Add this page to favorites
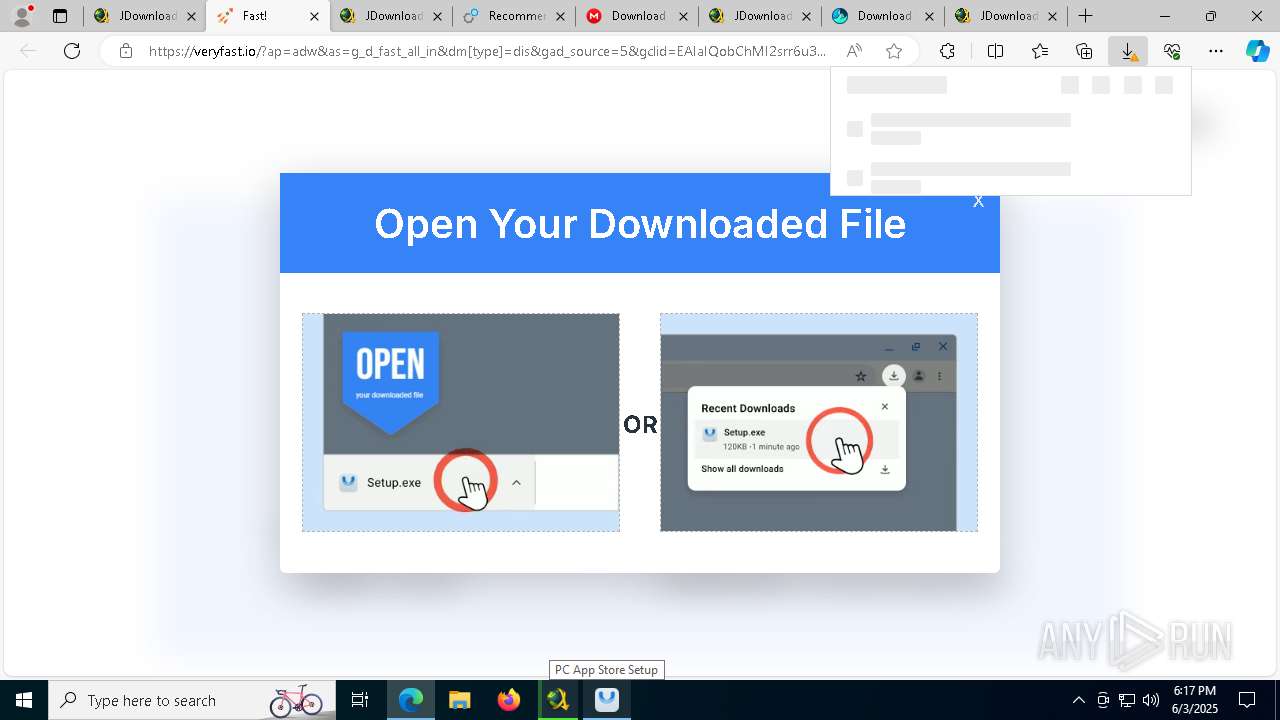Viewport: 1280px width, 720px height. click(894, 51)
